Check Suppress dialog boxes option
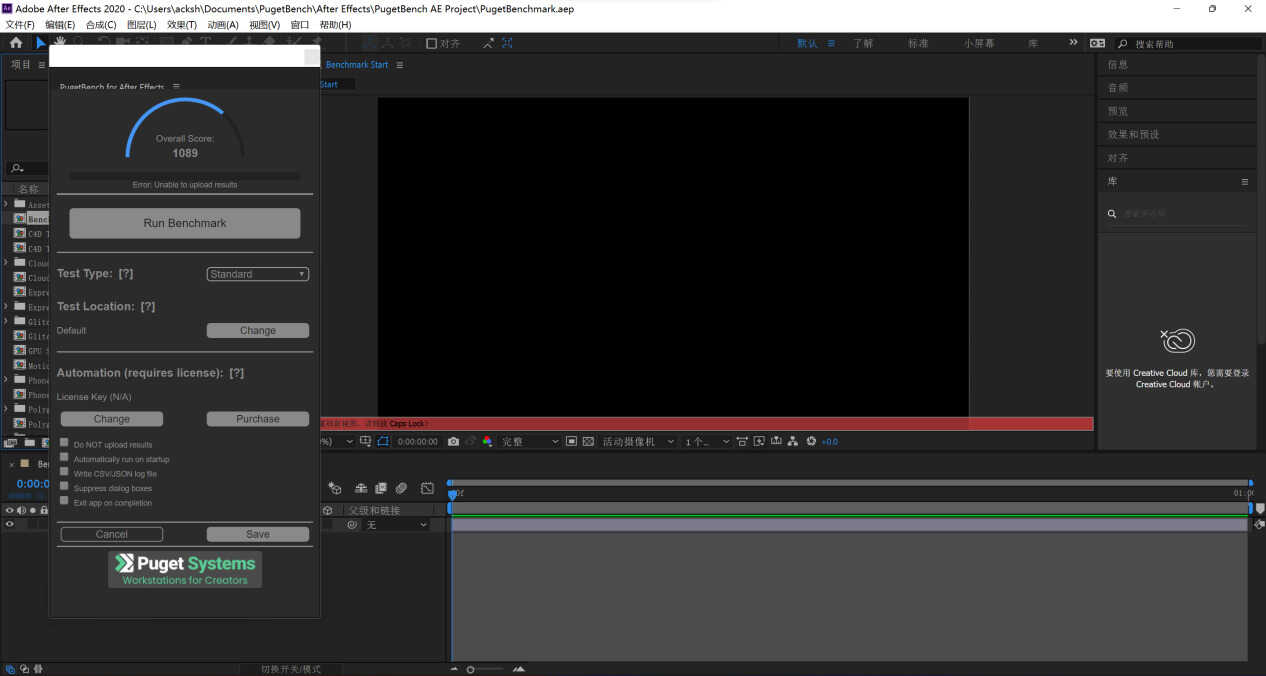This screenshot has height=676, width=1266. (x=64, y=487)
